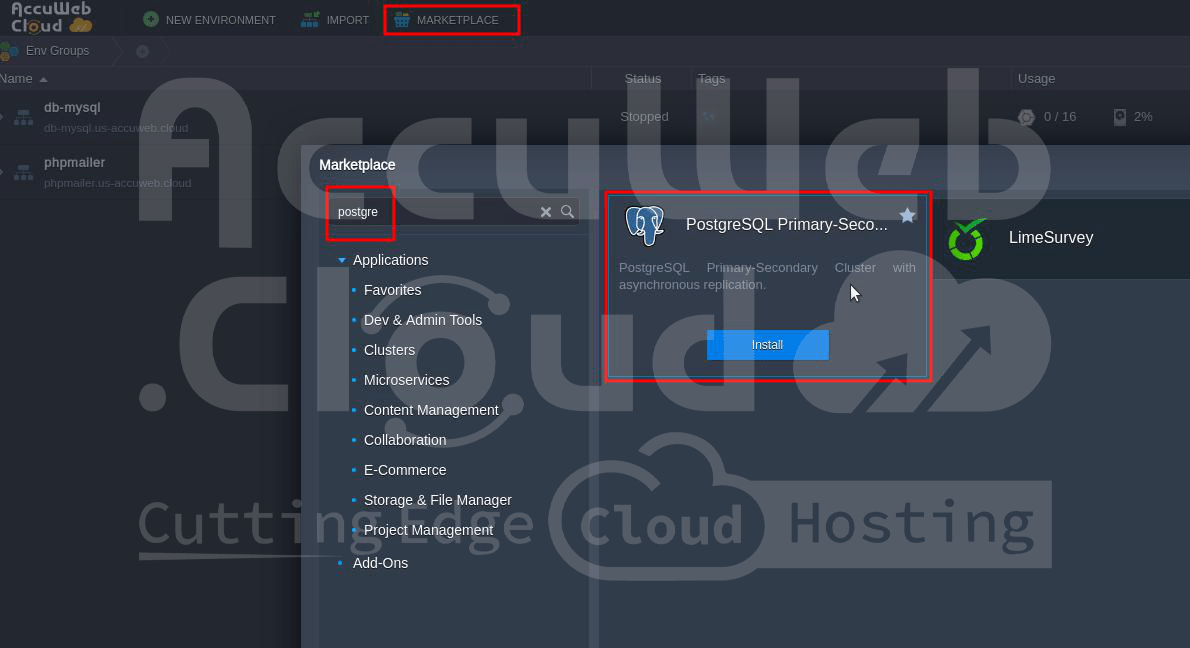The height and width of the screenshot is (648, 1190).
Task: Open Env Groups breadcrumb
Action: pos(57,51)
